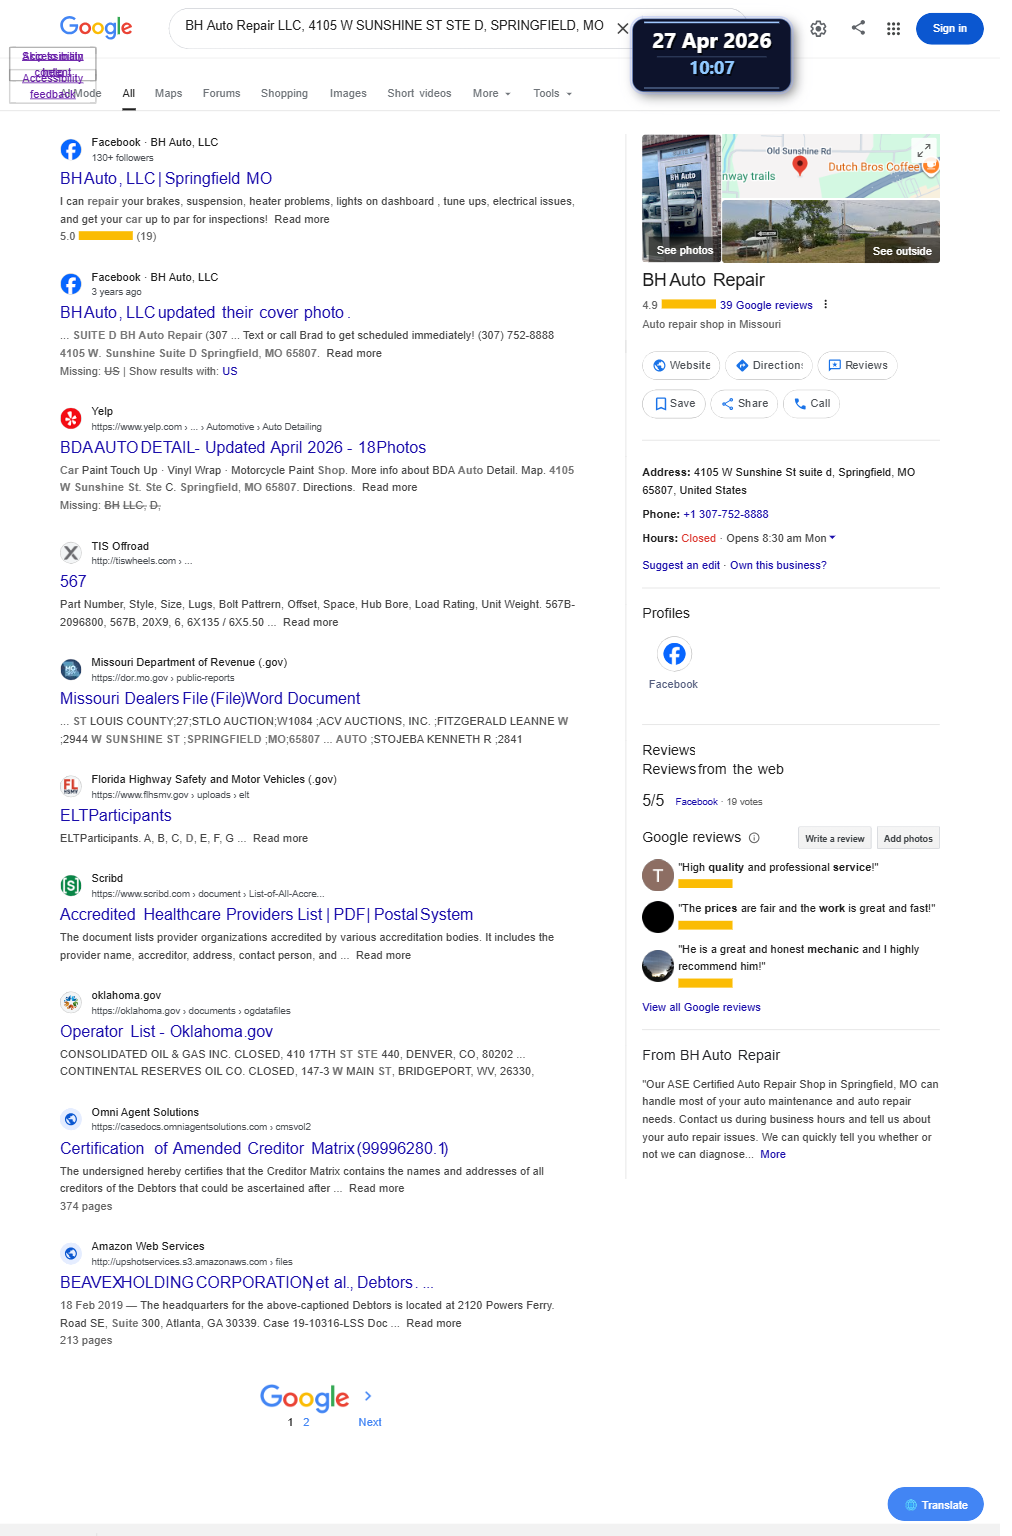
Task: Switch to the Maps tab
Action: coord(168,93)
